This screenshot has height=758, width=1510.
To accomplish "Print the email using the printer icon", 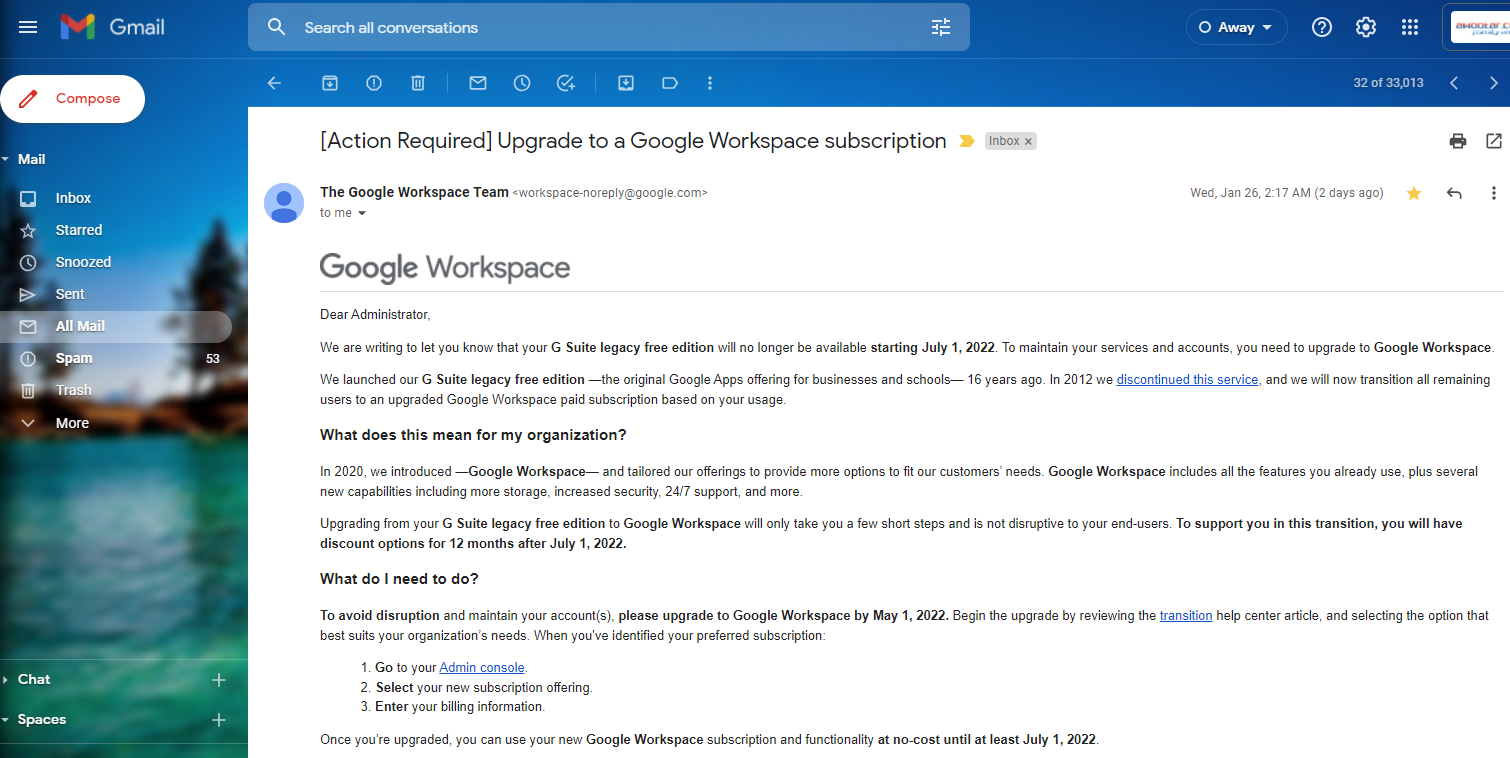I will coord(1458,141).
